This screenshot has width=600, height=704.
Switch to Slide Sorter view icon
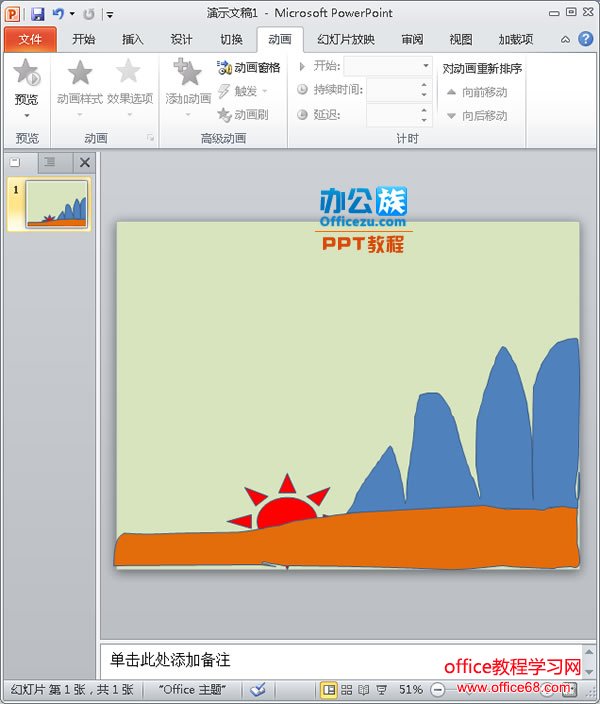(x=346, y=690)
